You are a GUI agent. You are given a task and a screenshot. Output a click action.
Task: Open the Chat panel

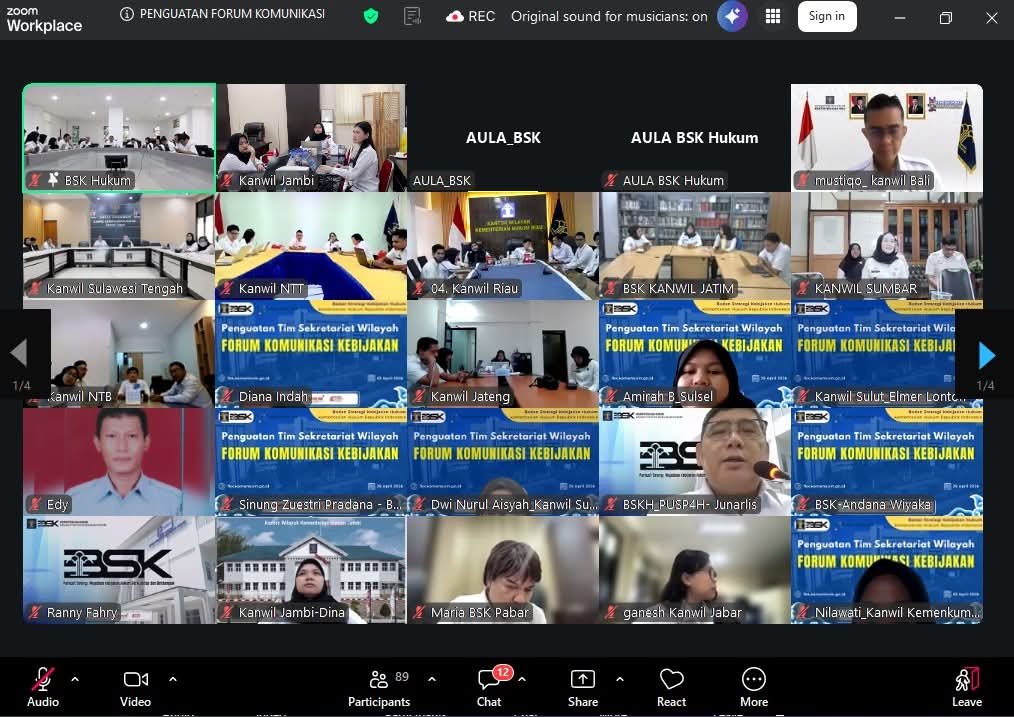[489, 687]
